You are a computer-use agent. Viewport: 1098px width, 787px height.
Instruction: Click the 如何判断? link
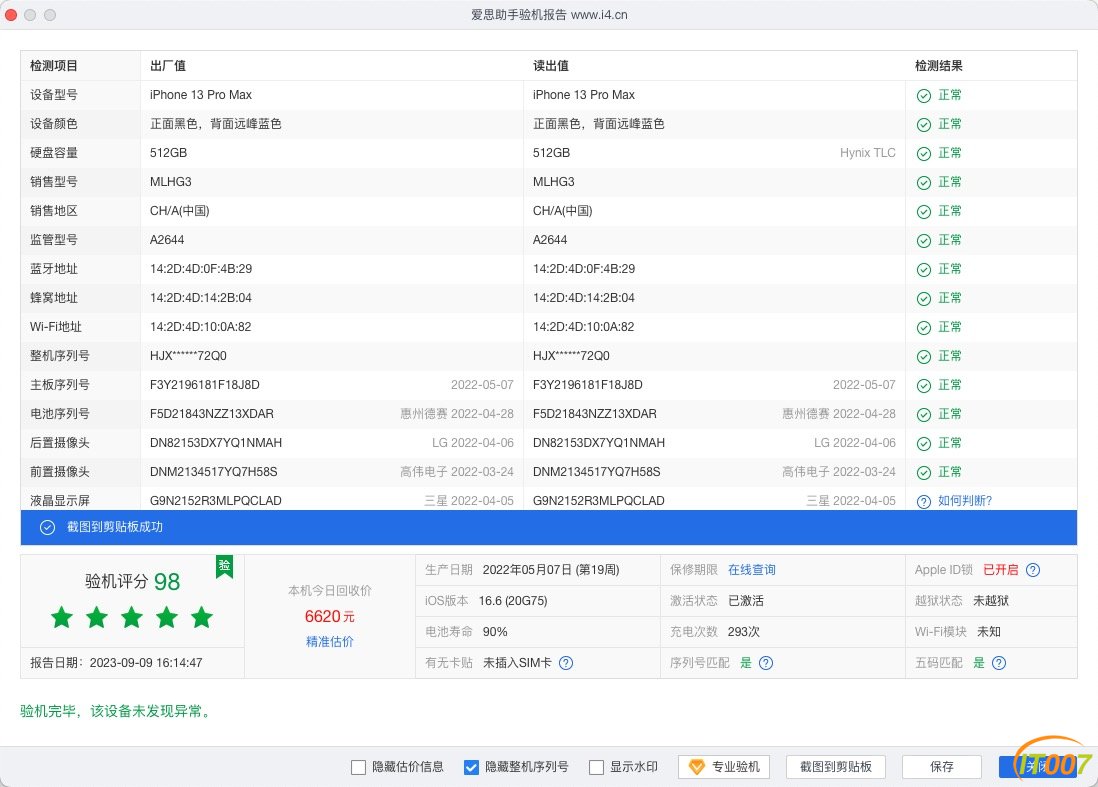pos(965,501)
